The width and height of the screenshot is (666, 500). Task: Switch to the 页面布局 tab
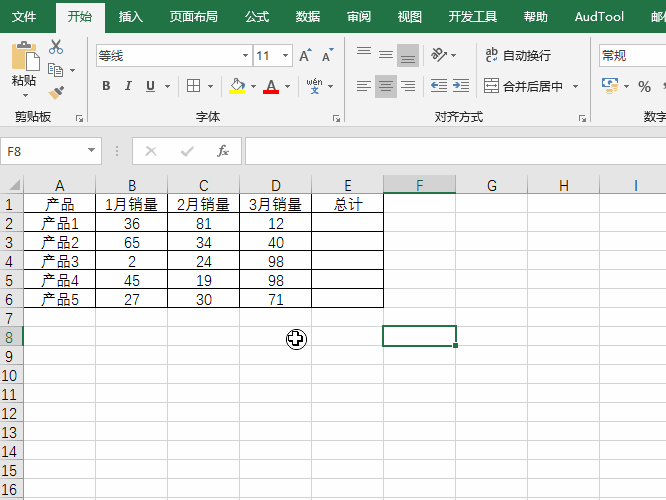click(x=194, y=17)
